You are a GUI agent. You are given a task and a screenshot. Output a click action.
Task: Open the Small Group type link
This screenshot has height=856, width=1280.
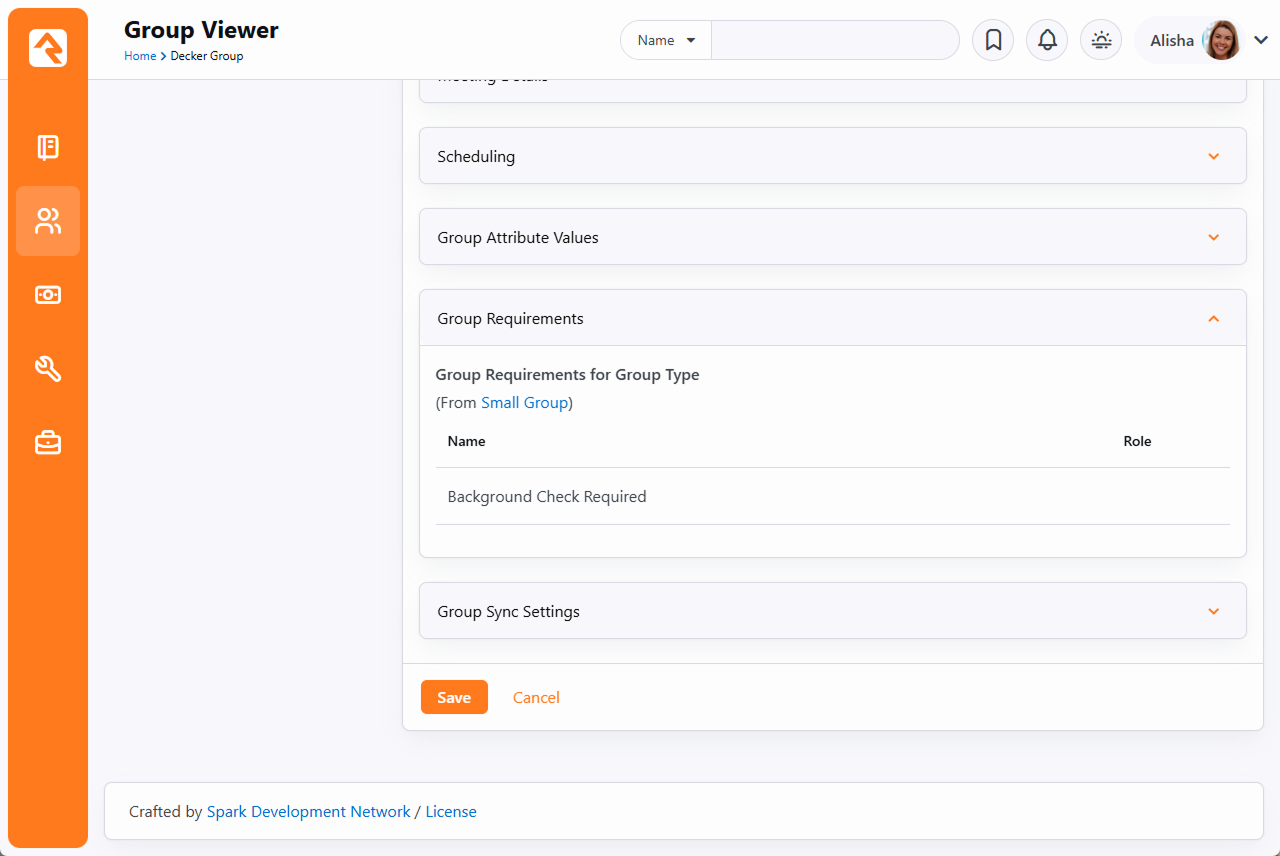[x=525, y=403]
